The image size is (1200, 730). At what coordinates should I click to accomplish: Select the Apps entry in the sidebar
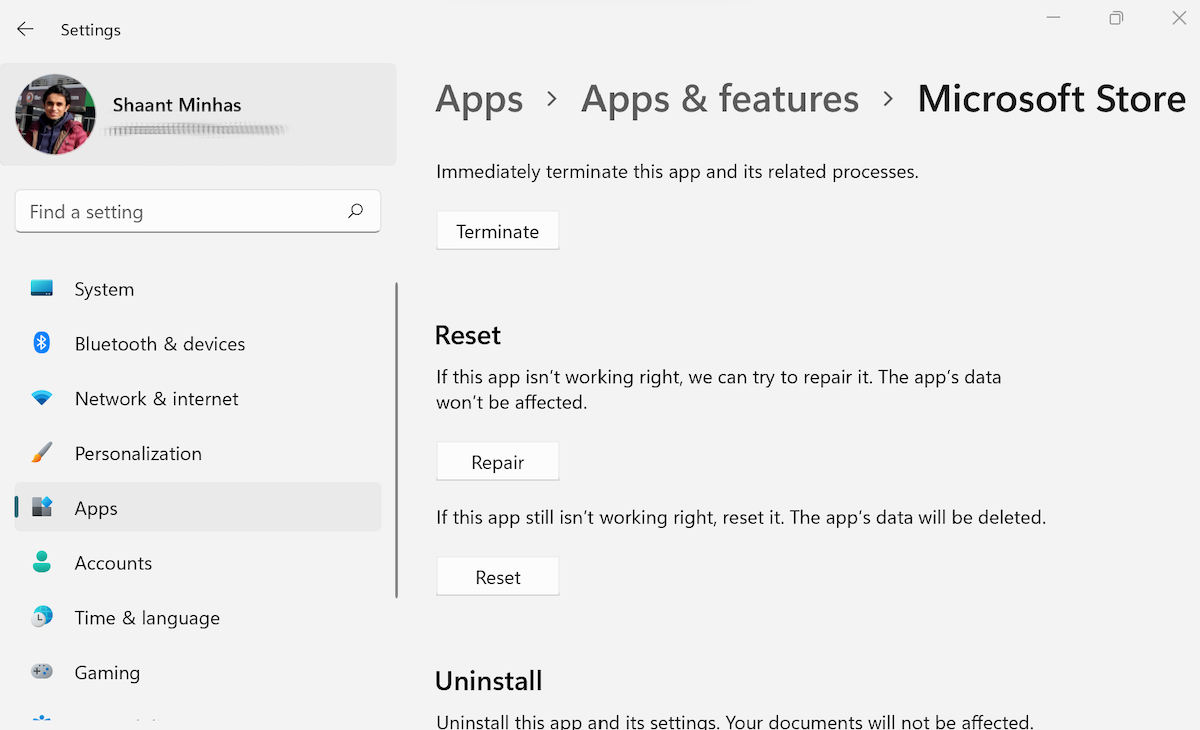[96, 507]
